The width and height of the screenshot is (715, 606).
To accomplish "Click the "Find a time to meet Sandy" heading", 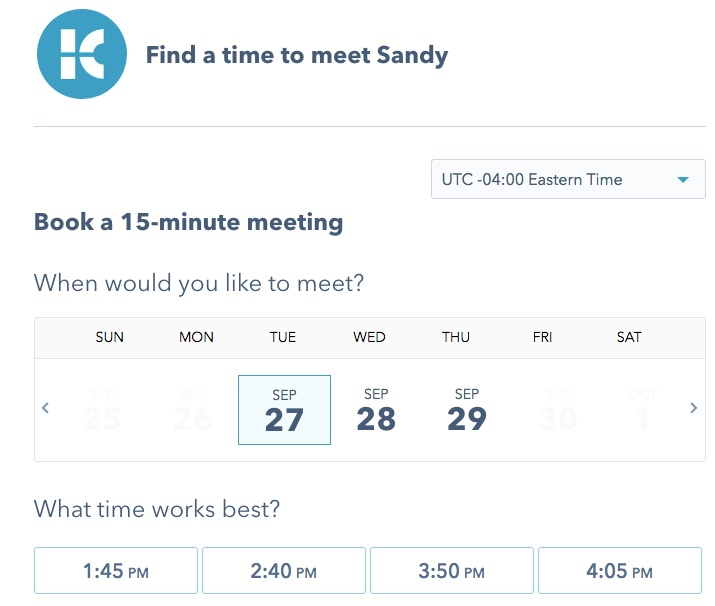I will pyautogui.click(x=297, y=54).
